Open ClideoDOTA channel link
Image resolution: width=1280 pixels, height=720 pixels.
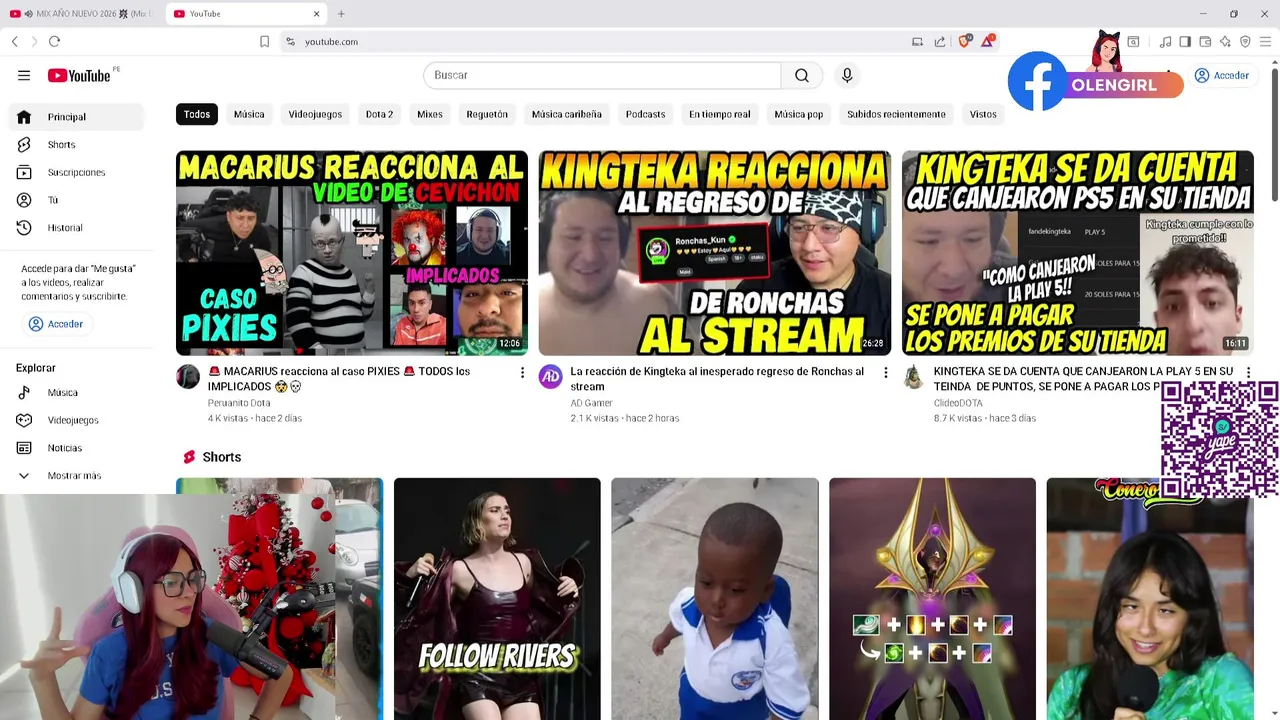[958, 403]
